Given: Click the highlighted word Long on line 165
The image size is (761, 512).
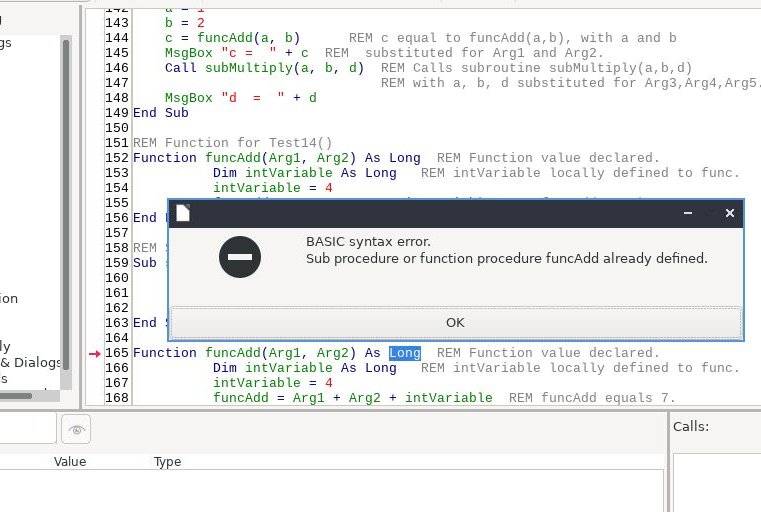Looking at the screenshot, I should click(405, 353).
